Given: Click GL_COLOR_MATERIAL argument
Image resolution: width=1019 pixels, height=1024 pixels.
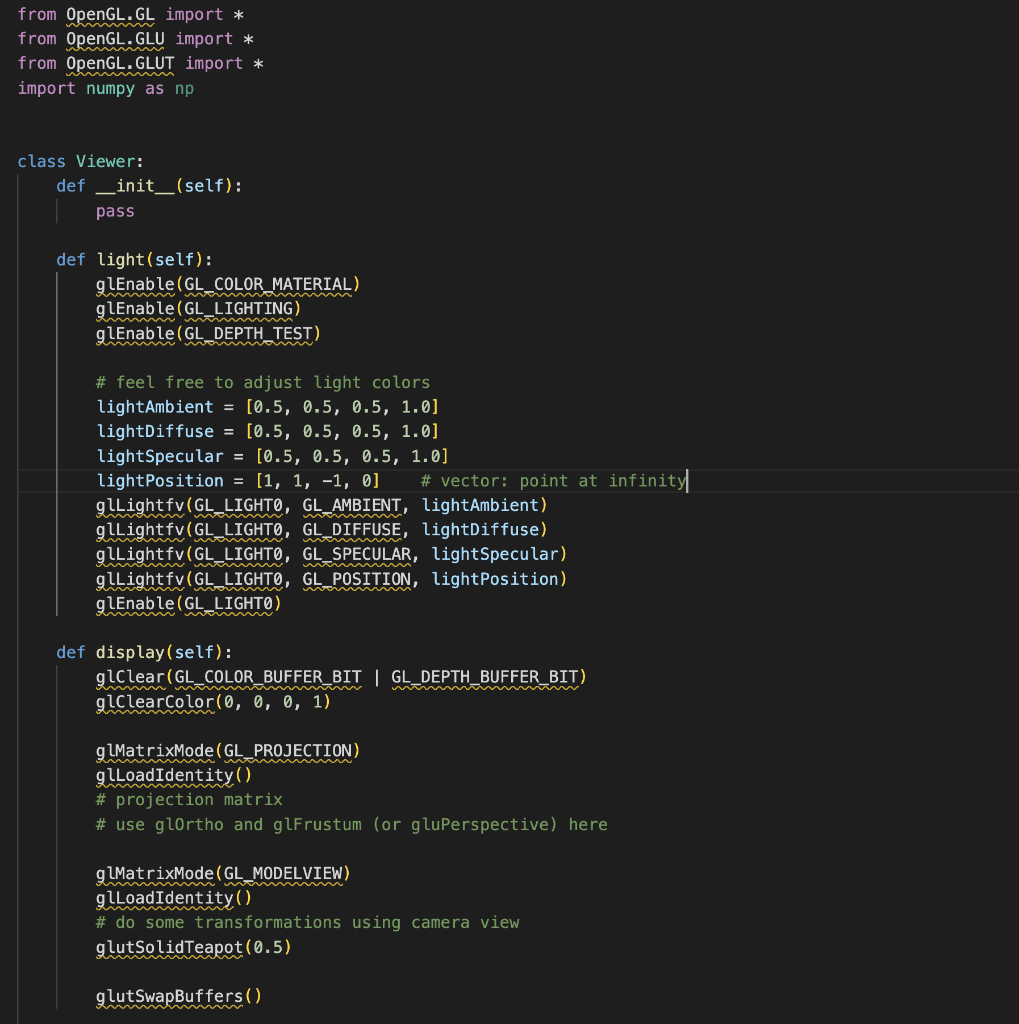Looking at the screenshot, I should click(268, 285).
